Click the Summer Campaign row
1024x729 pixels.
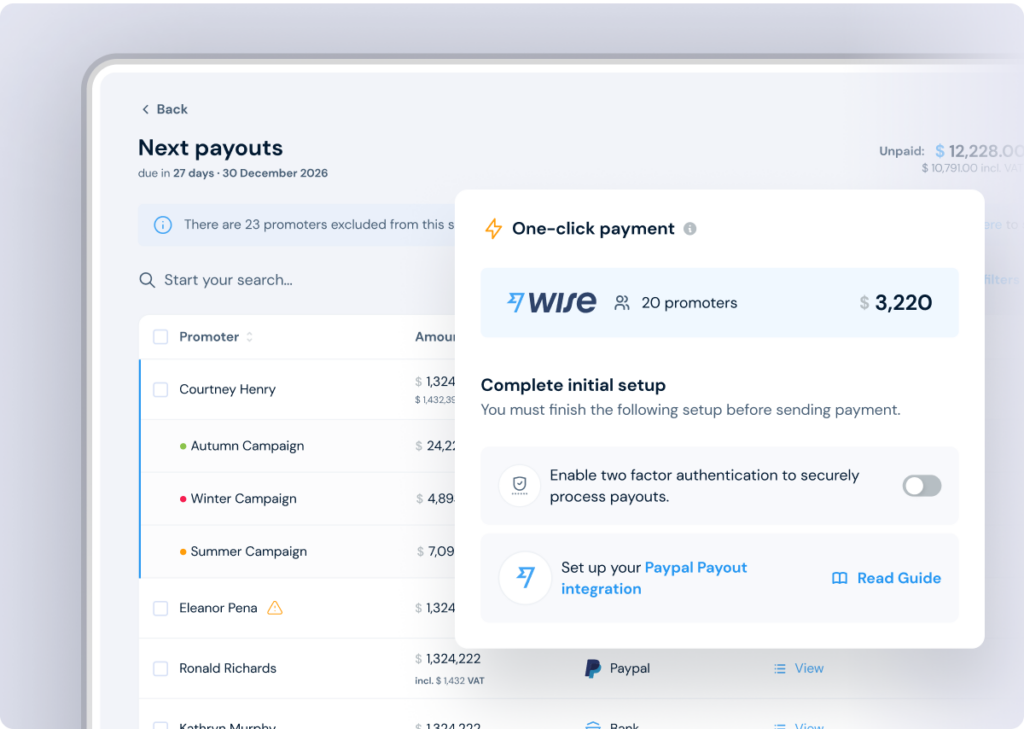(x=298, y=552)
